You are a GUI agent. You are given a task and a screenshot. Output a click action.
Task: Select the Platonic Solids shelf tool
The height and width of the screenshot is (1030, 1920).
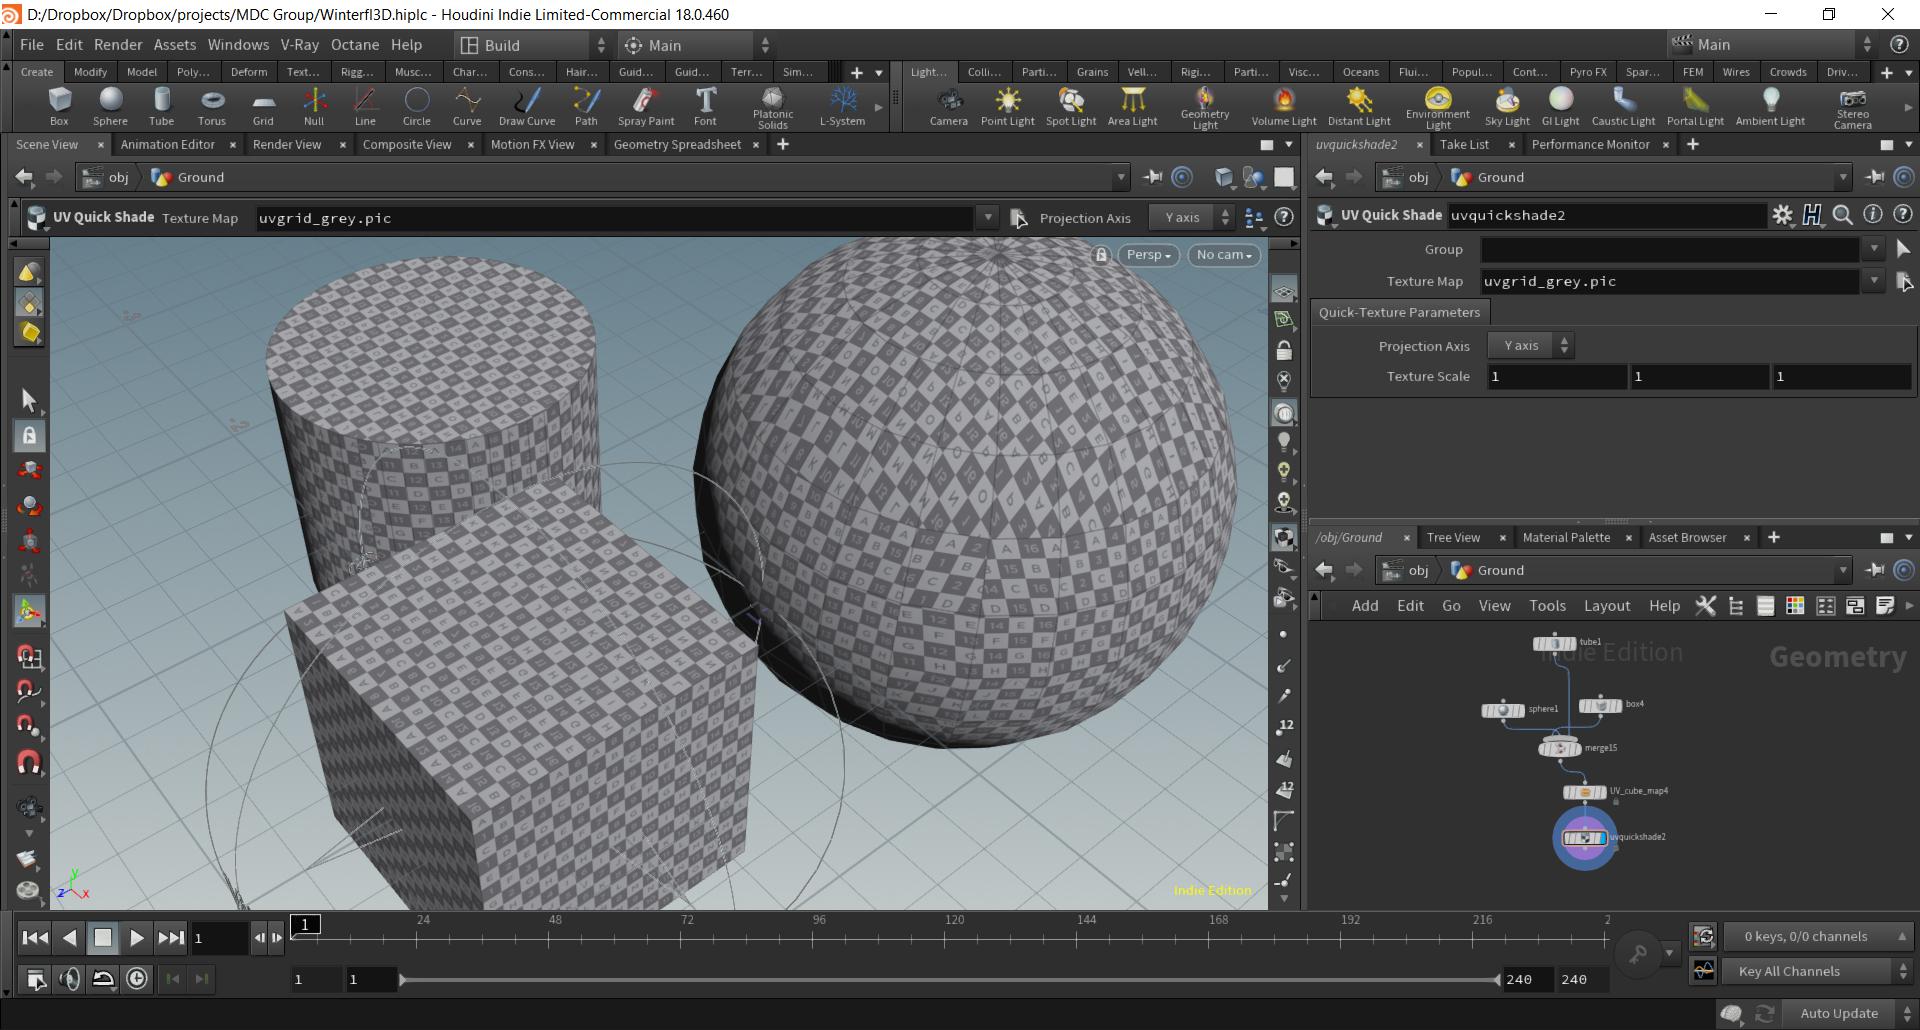[x=772, y=106]
